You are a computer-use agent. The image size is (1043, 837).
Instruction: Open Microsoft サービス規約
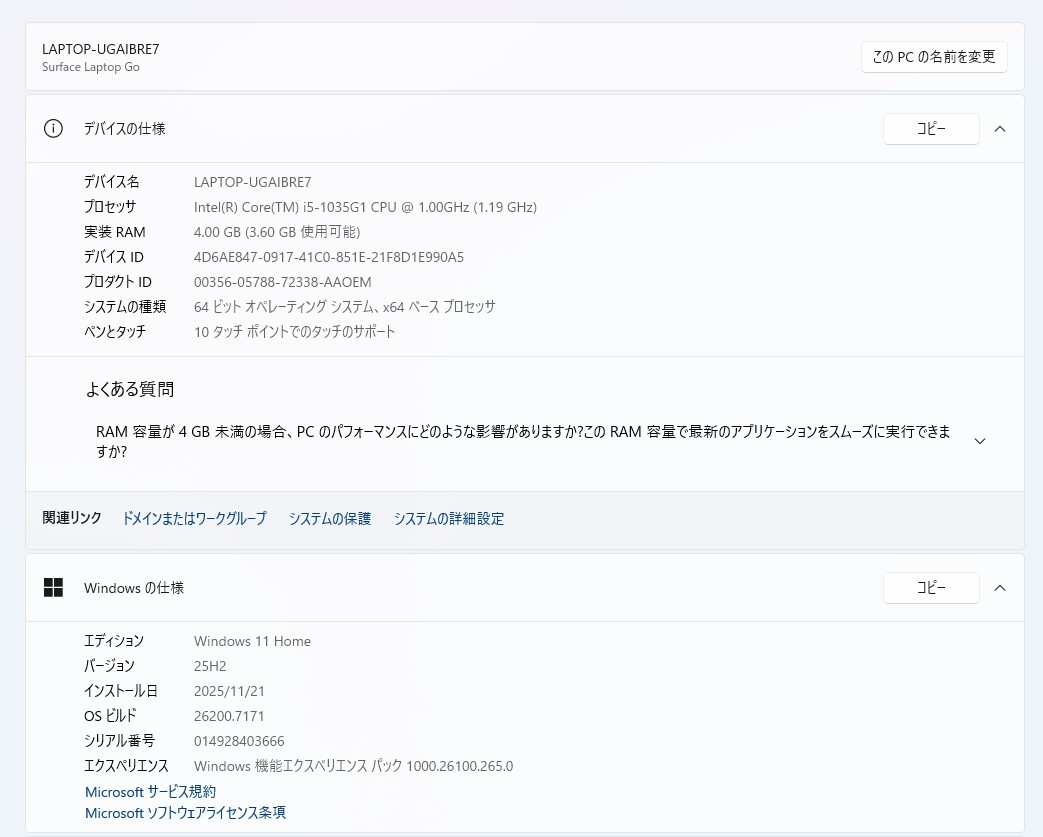pos(148,791)
